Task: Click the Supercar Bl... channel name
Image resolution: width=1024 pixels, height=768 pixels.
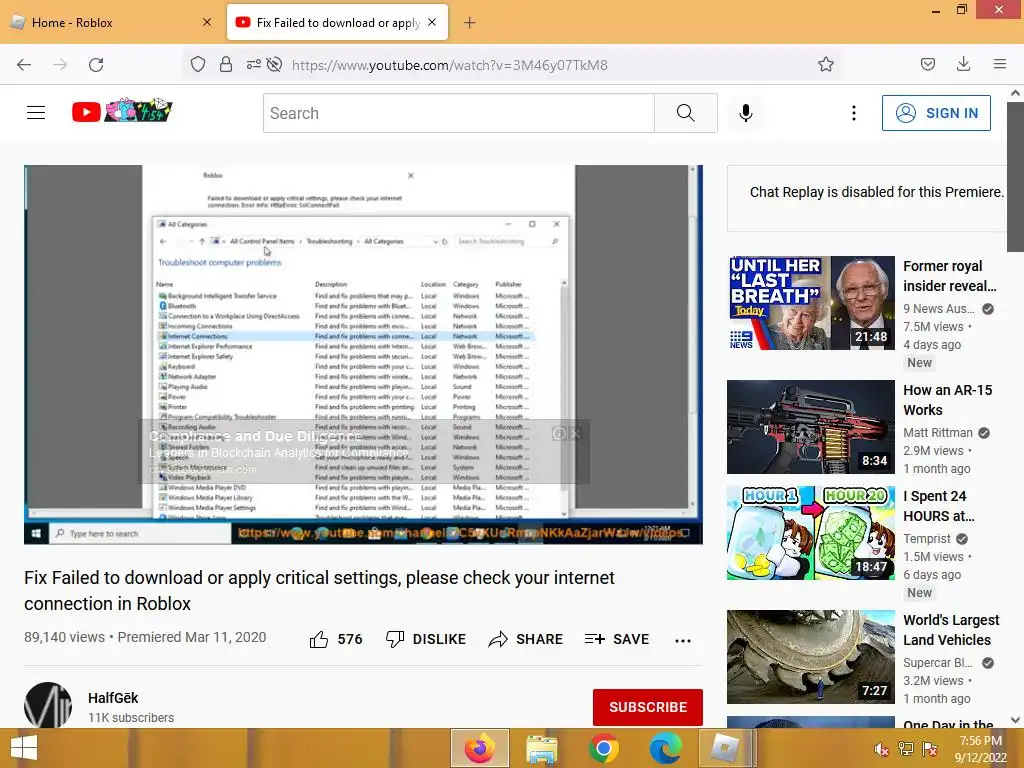Action: click(x=938, y=663)
